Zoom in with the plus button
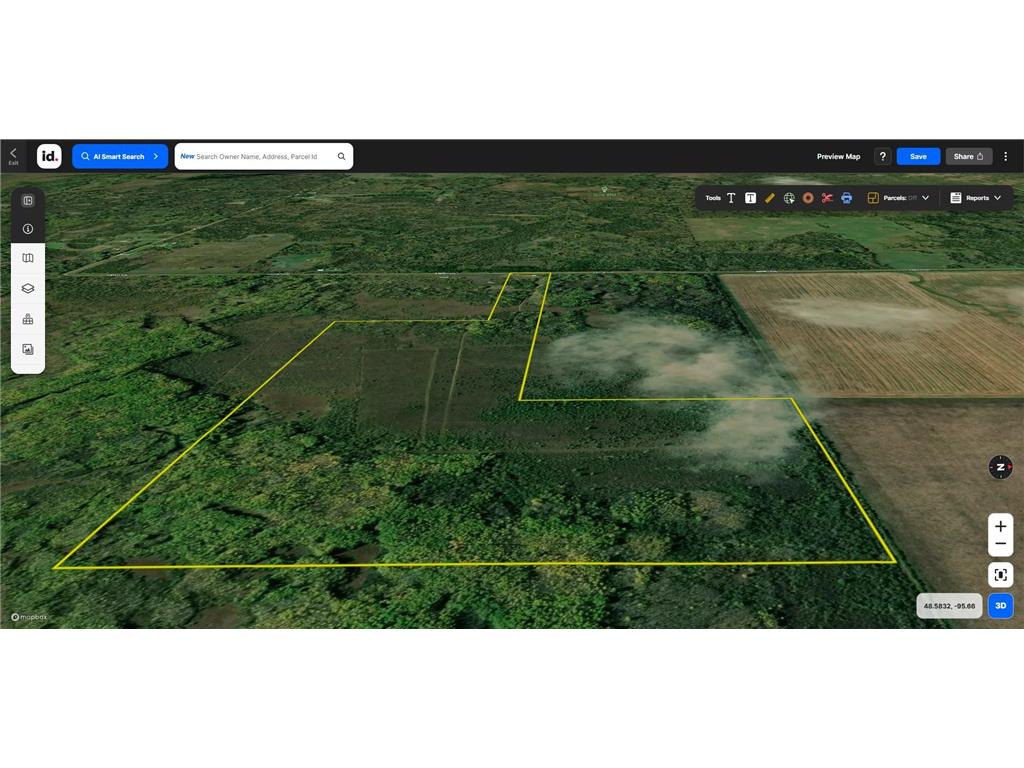Image resolution: width=1024 pixels, height=768 pixels. tap(1000, 526)
